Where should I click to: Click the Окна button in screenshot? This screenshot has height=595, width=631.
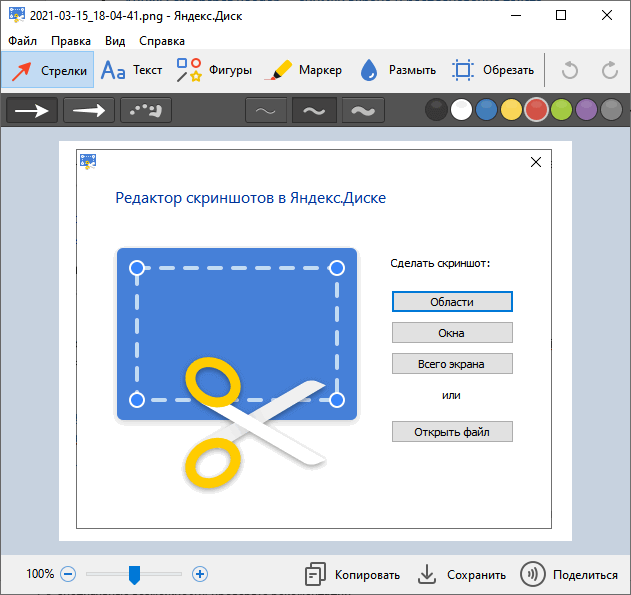(452, 333)
